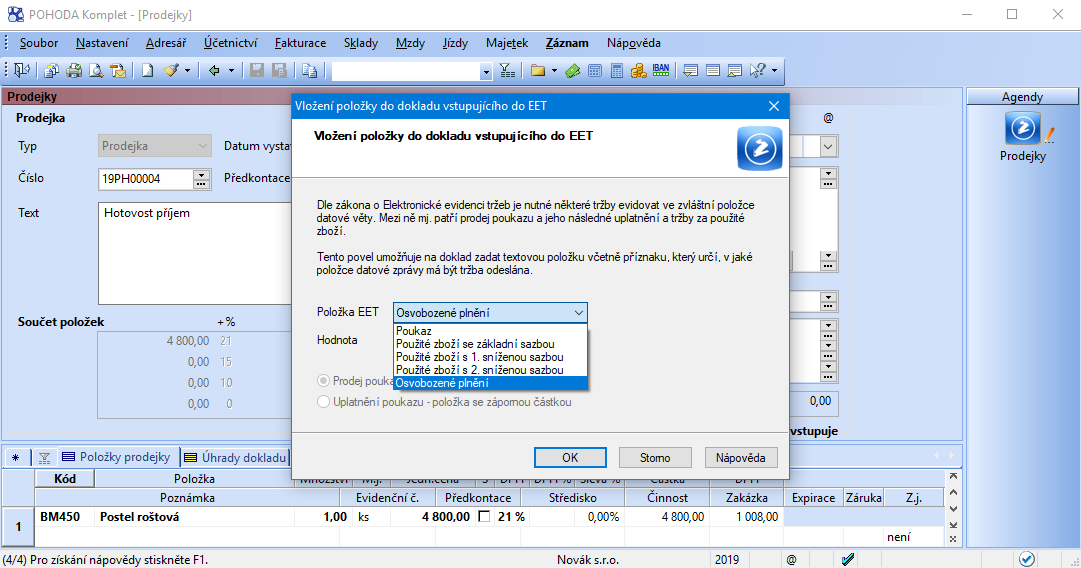Toggle the checkbox in the Postel roštová row

pyautogui.click(x=484, y=516)
